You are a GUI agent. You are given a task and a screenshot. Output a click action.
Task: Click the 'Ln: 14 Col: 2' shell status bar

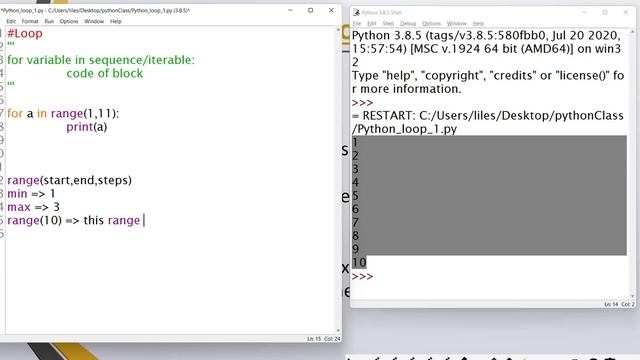click(619, 304)
